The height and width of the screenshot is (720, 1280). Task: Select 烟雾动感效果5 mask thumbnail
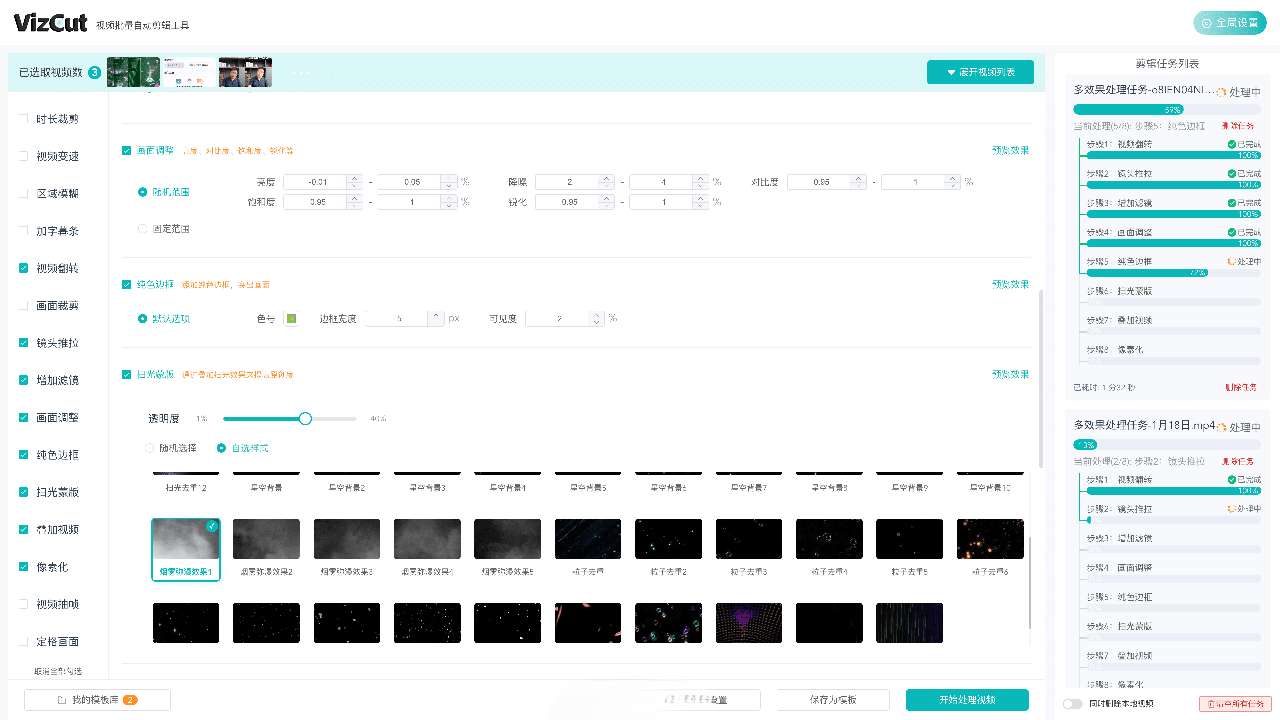(508, 539)
